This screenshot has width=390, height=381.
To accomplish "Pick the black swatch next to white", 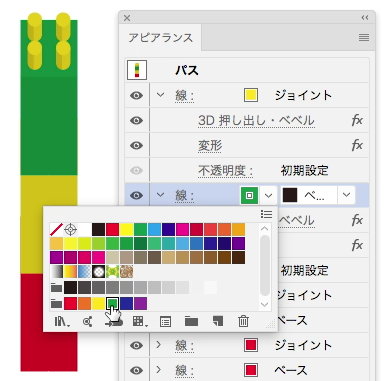I will [x=98, y=230].
